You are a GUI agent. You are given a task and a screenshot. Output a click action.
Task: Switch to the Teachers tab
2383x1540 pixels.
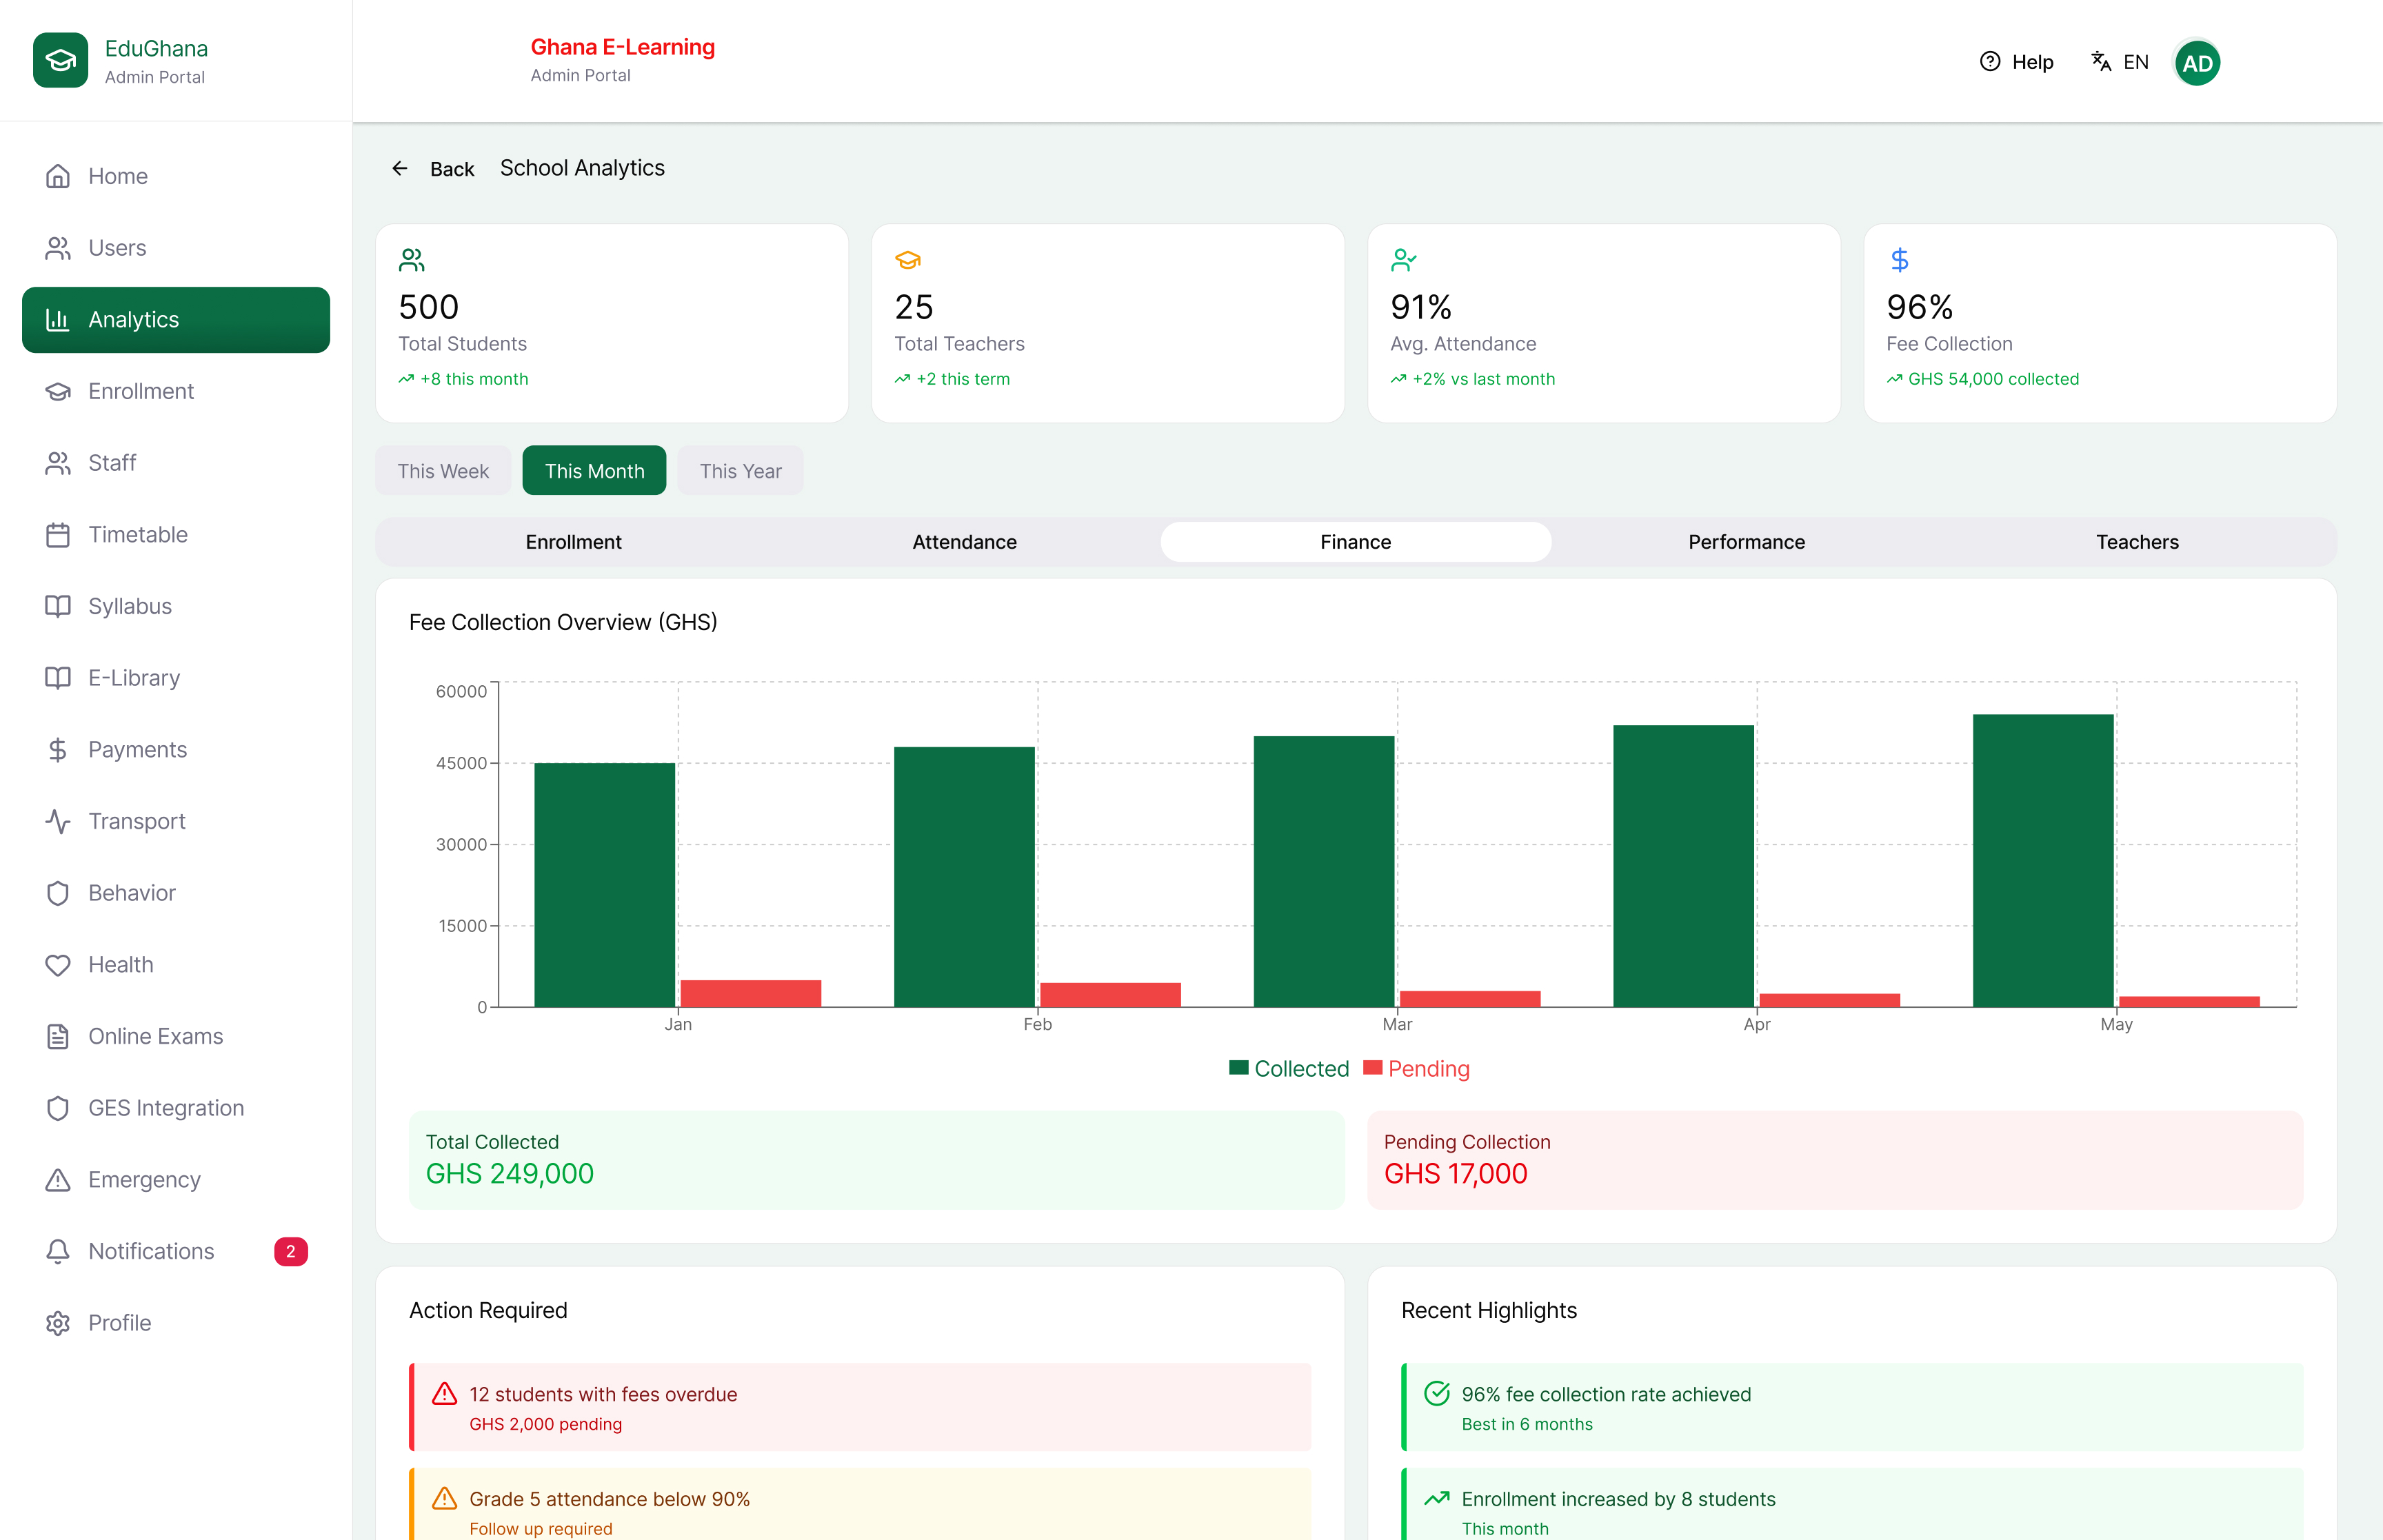pyautogui.click(x=2138, y=542)
